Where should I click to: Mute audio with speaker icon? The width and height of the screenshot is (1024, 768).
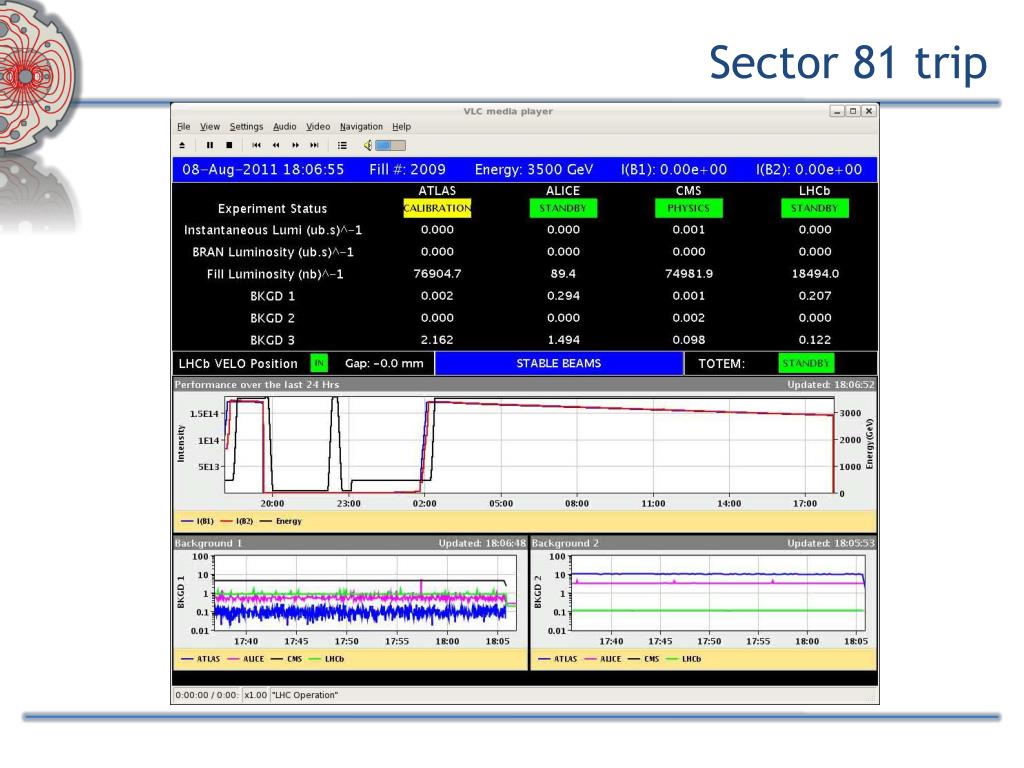click(x=368, y=145)
